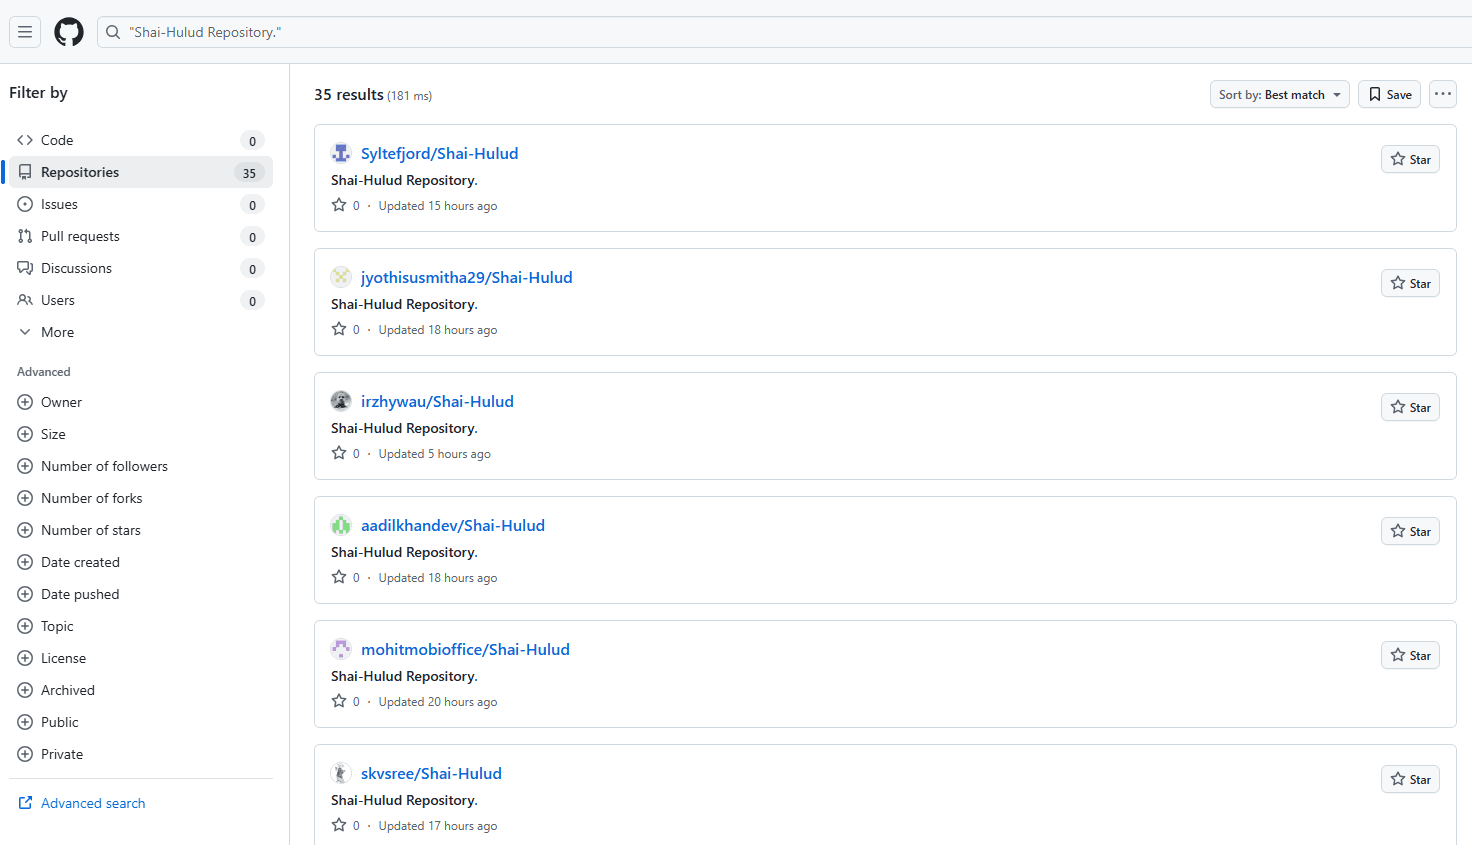Click the "35 results" heading text

click(x=349, y=94)
